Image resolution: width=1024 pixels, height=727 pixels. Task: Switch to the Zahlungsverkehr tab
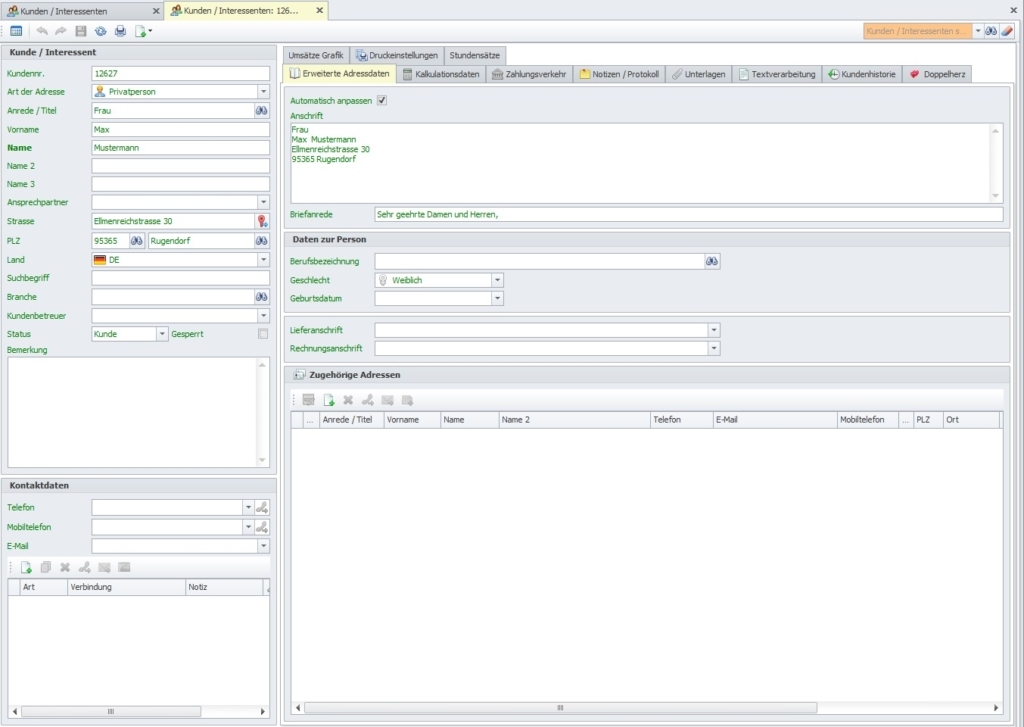point(529,74)
